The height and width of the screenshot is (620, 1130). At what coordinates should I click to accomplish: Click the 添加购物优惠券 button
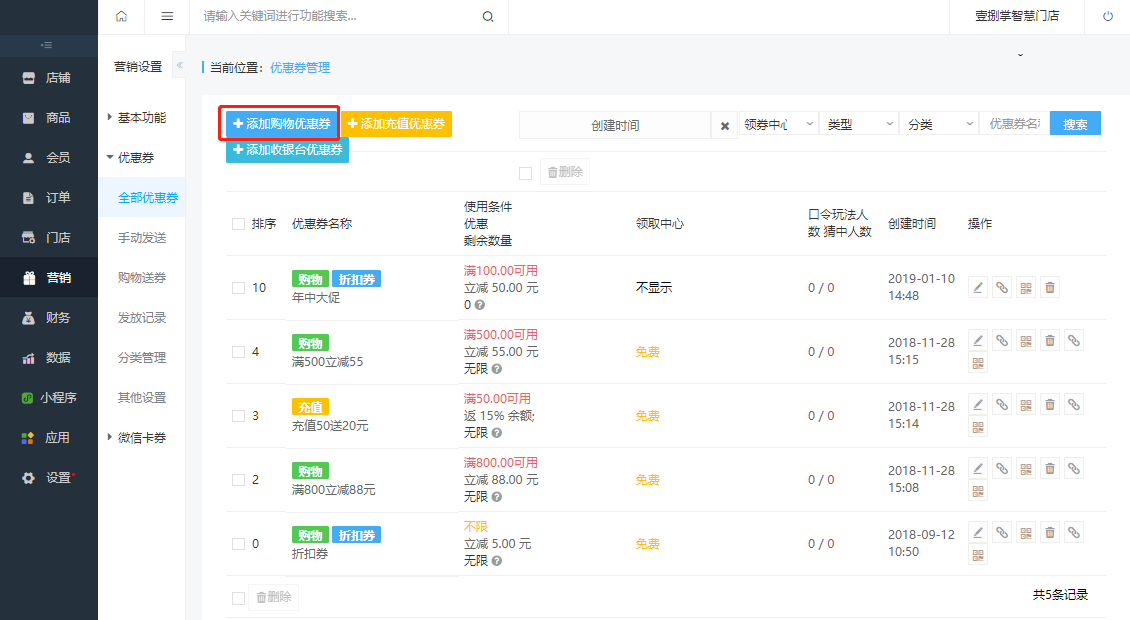pyautogui.click(x=282, y=124)
